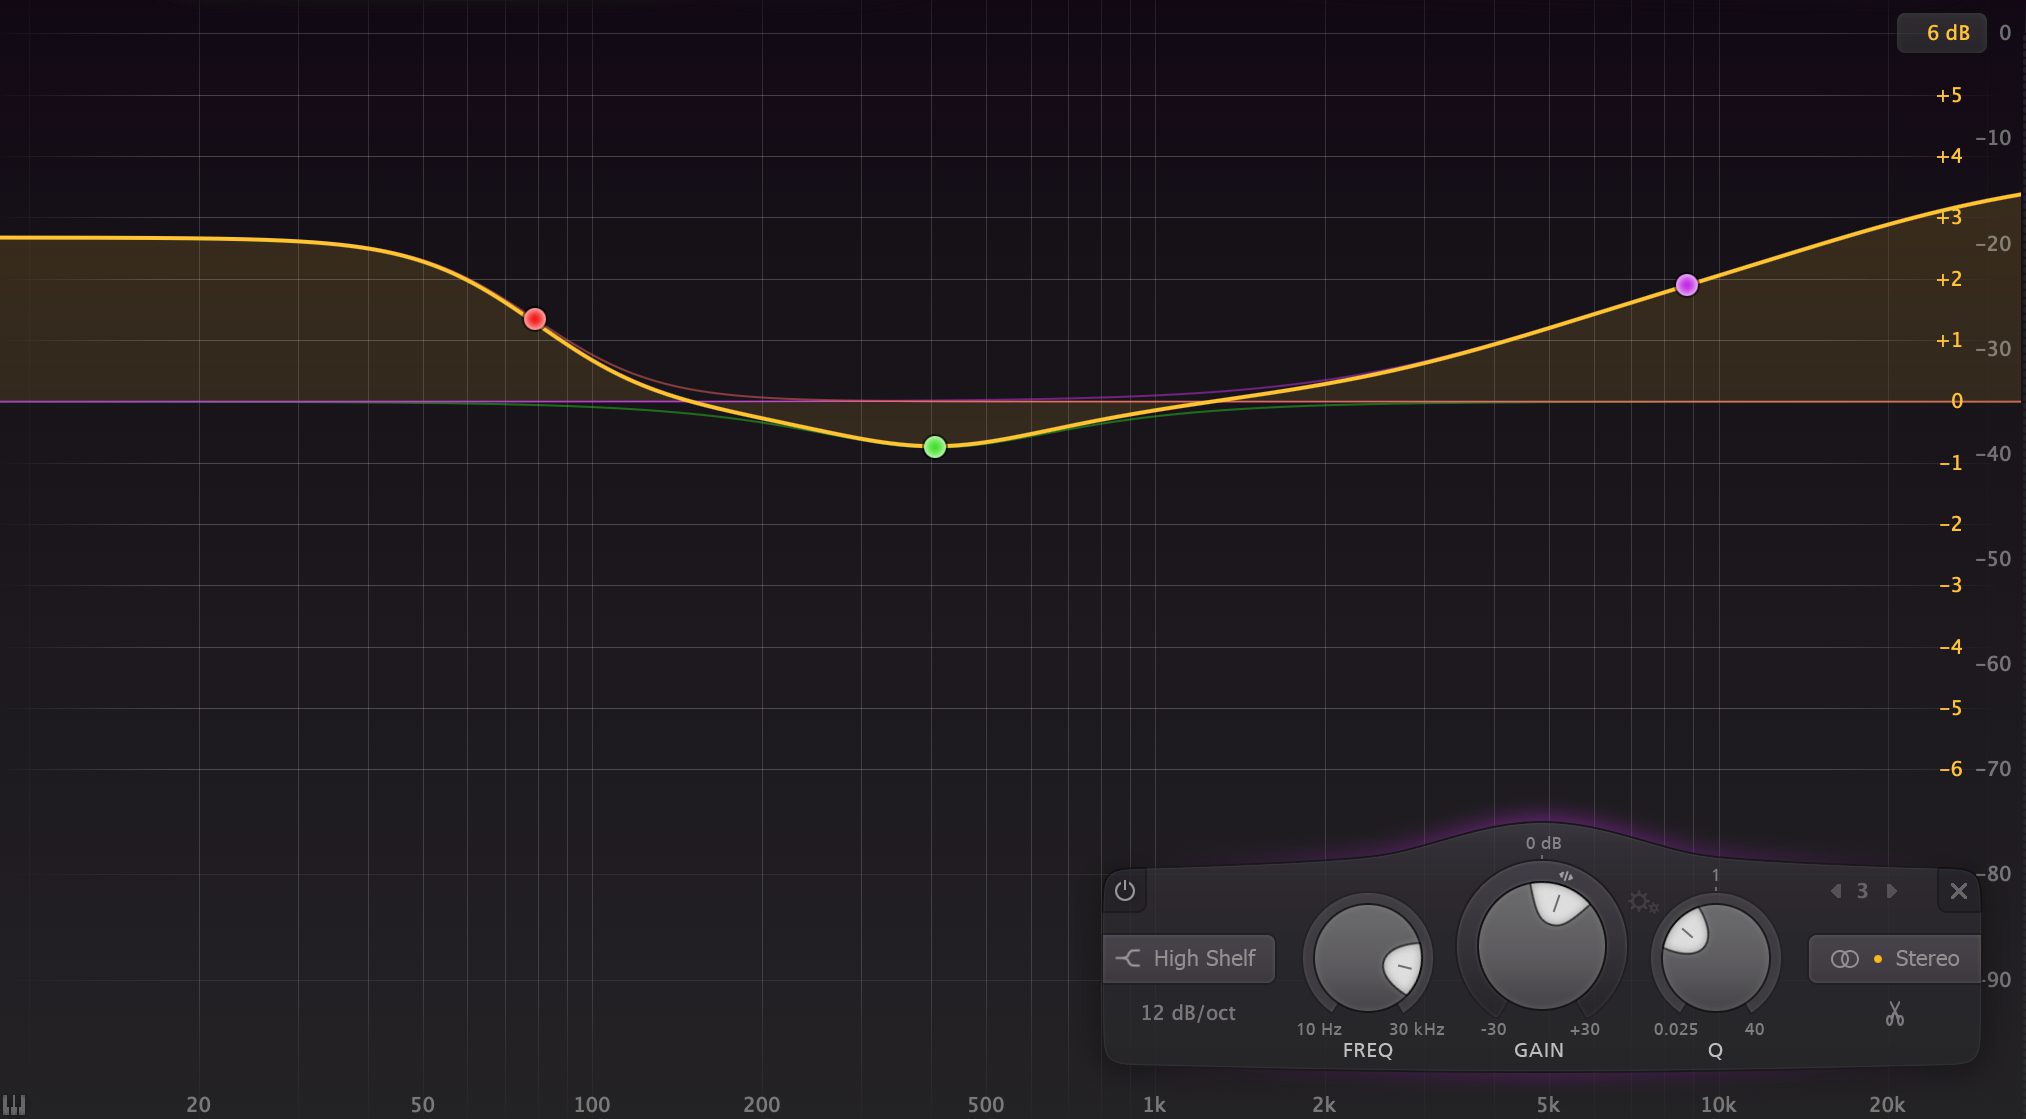The image size is (2026, 1119).
Task: Click the 0 dB gain value readout
Action: tap(1542, 843)
